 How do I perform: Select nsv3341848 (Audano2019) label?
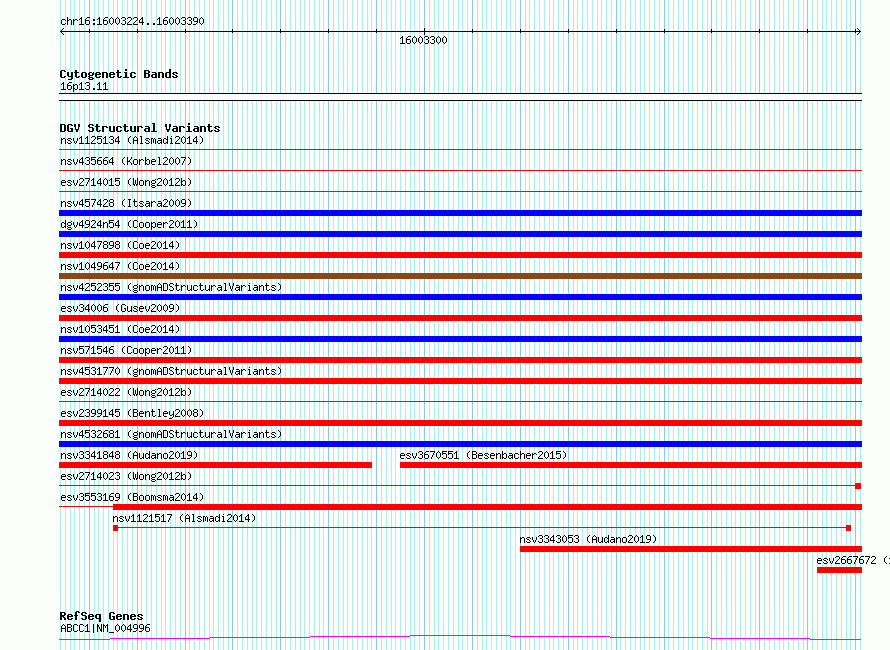(x=129, y=455)
